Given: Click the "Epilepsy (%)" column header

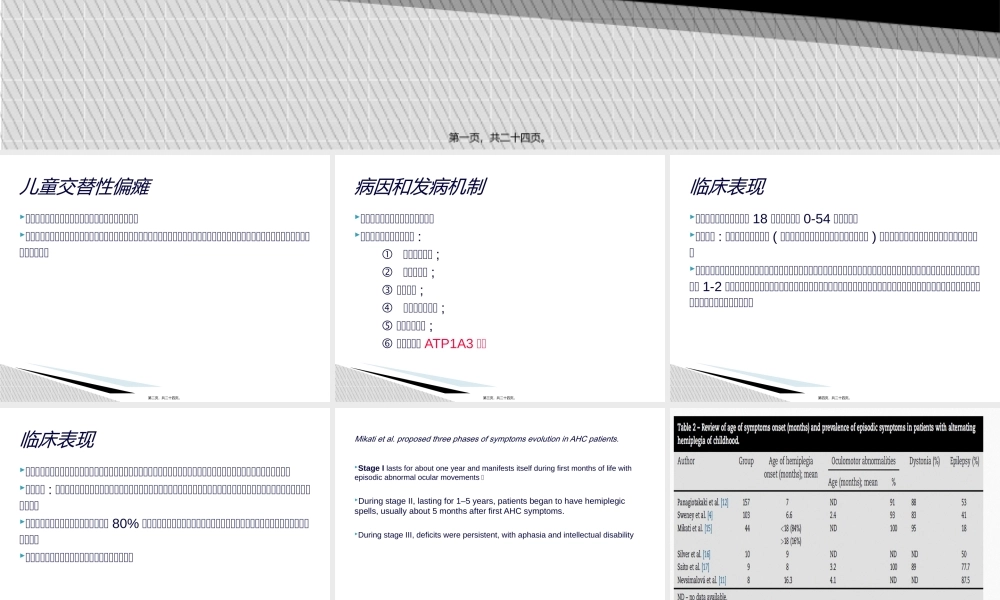Looking at the screenshot, I should coord(963,461).
